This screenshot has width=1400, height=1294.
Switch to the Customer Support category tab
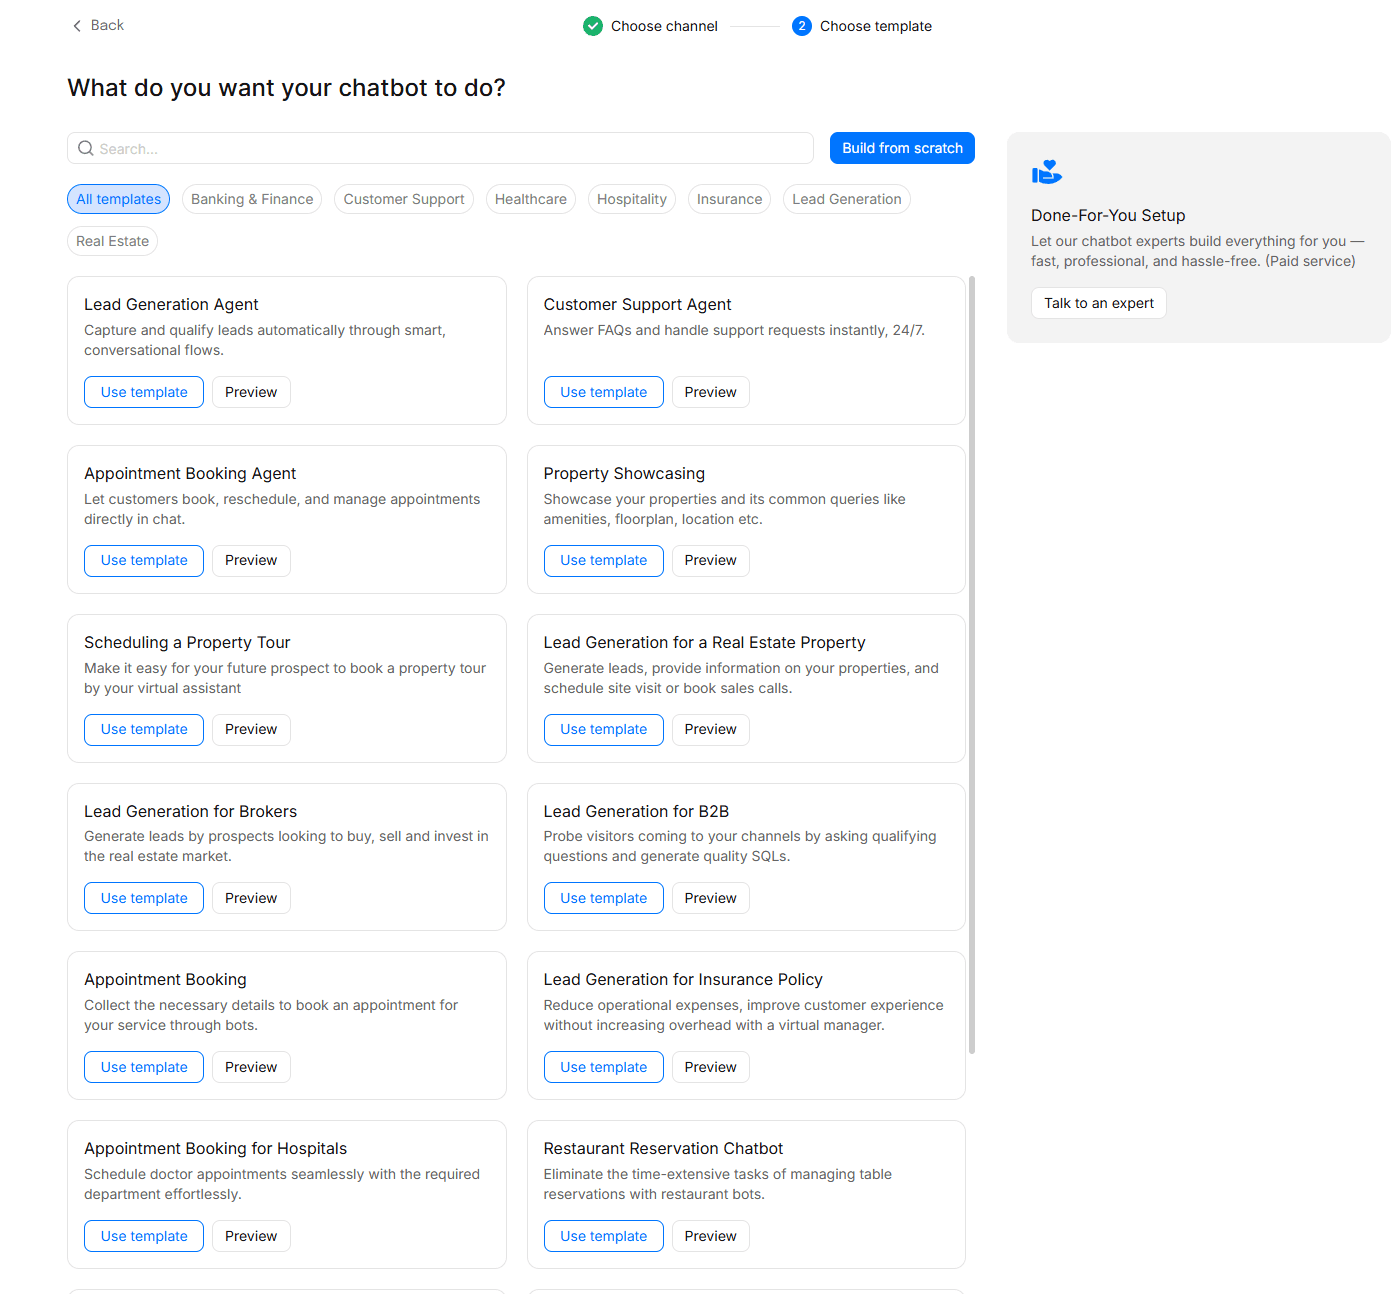[x=404, y=198]
